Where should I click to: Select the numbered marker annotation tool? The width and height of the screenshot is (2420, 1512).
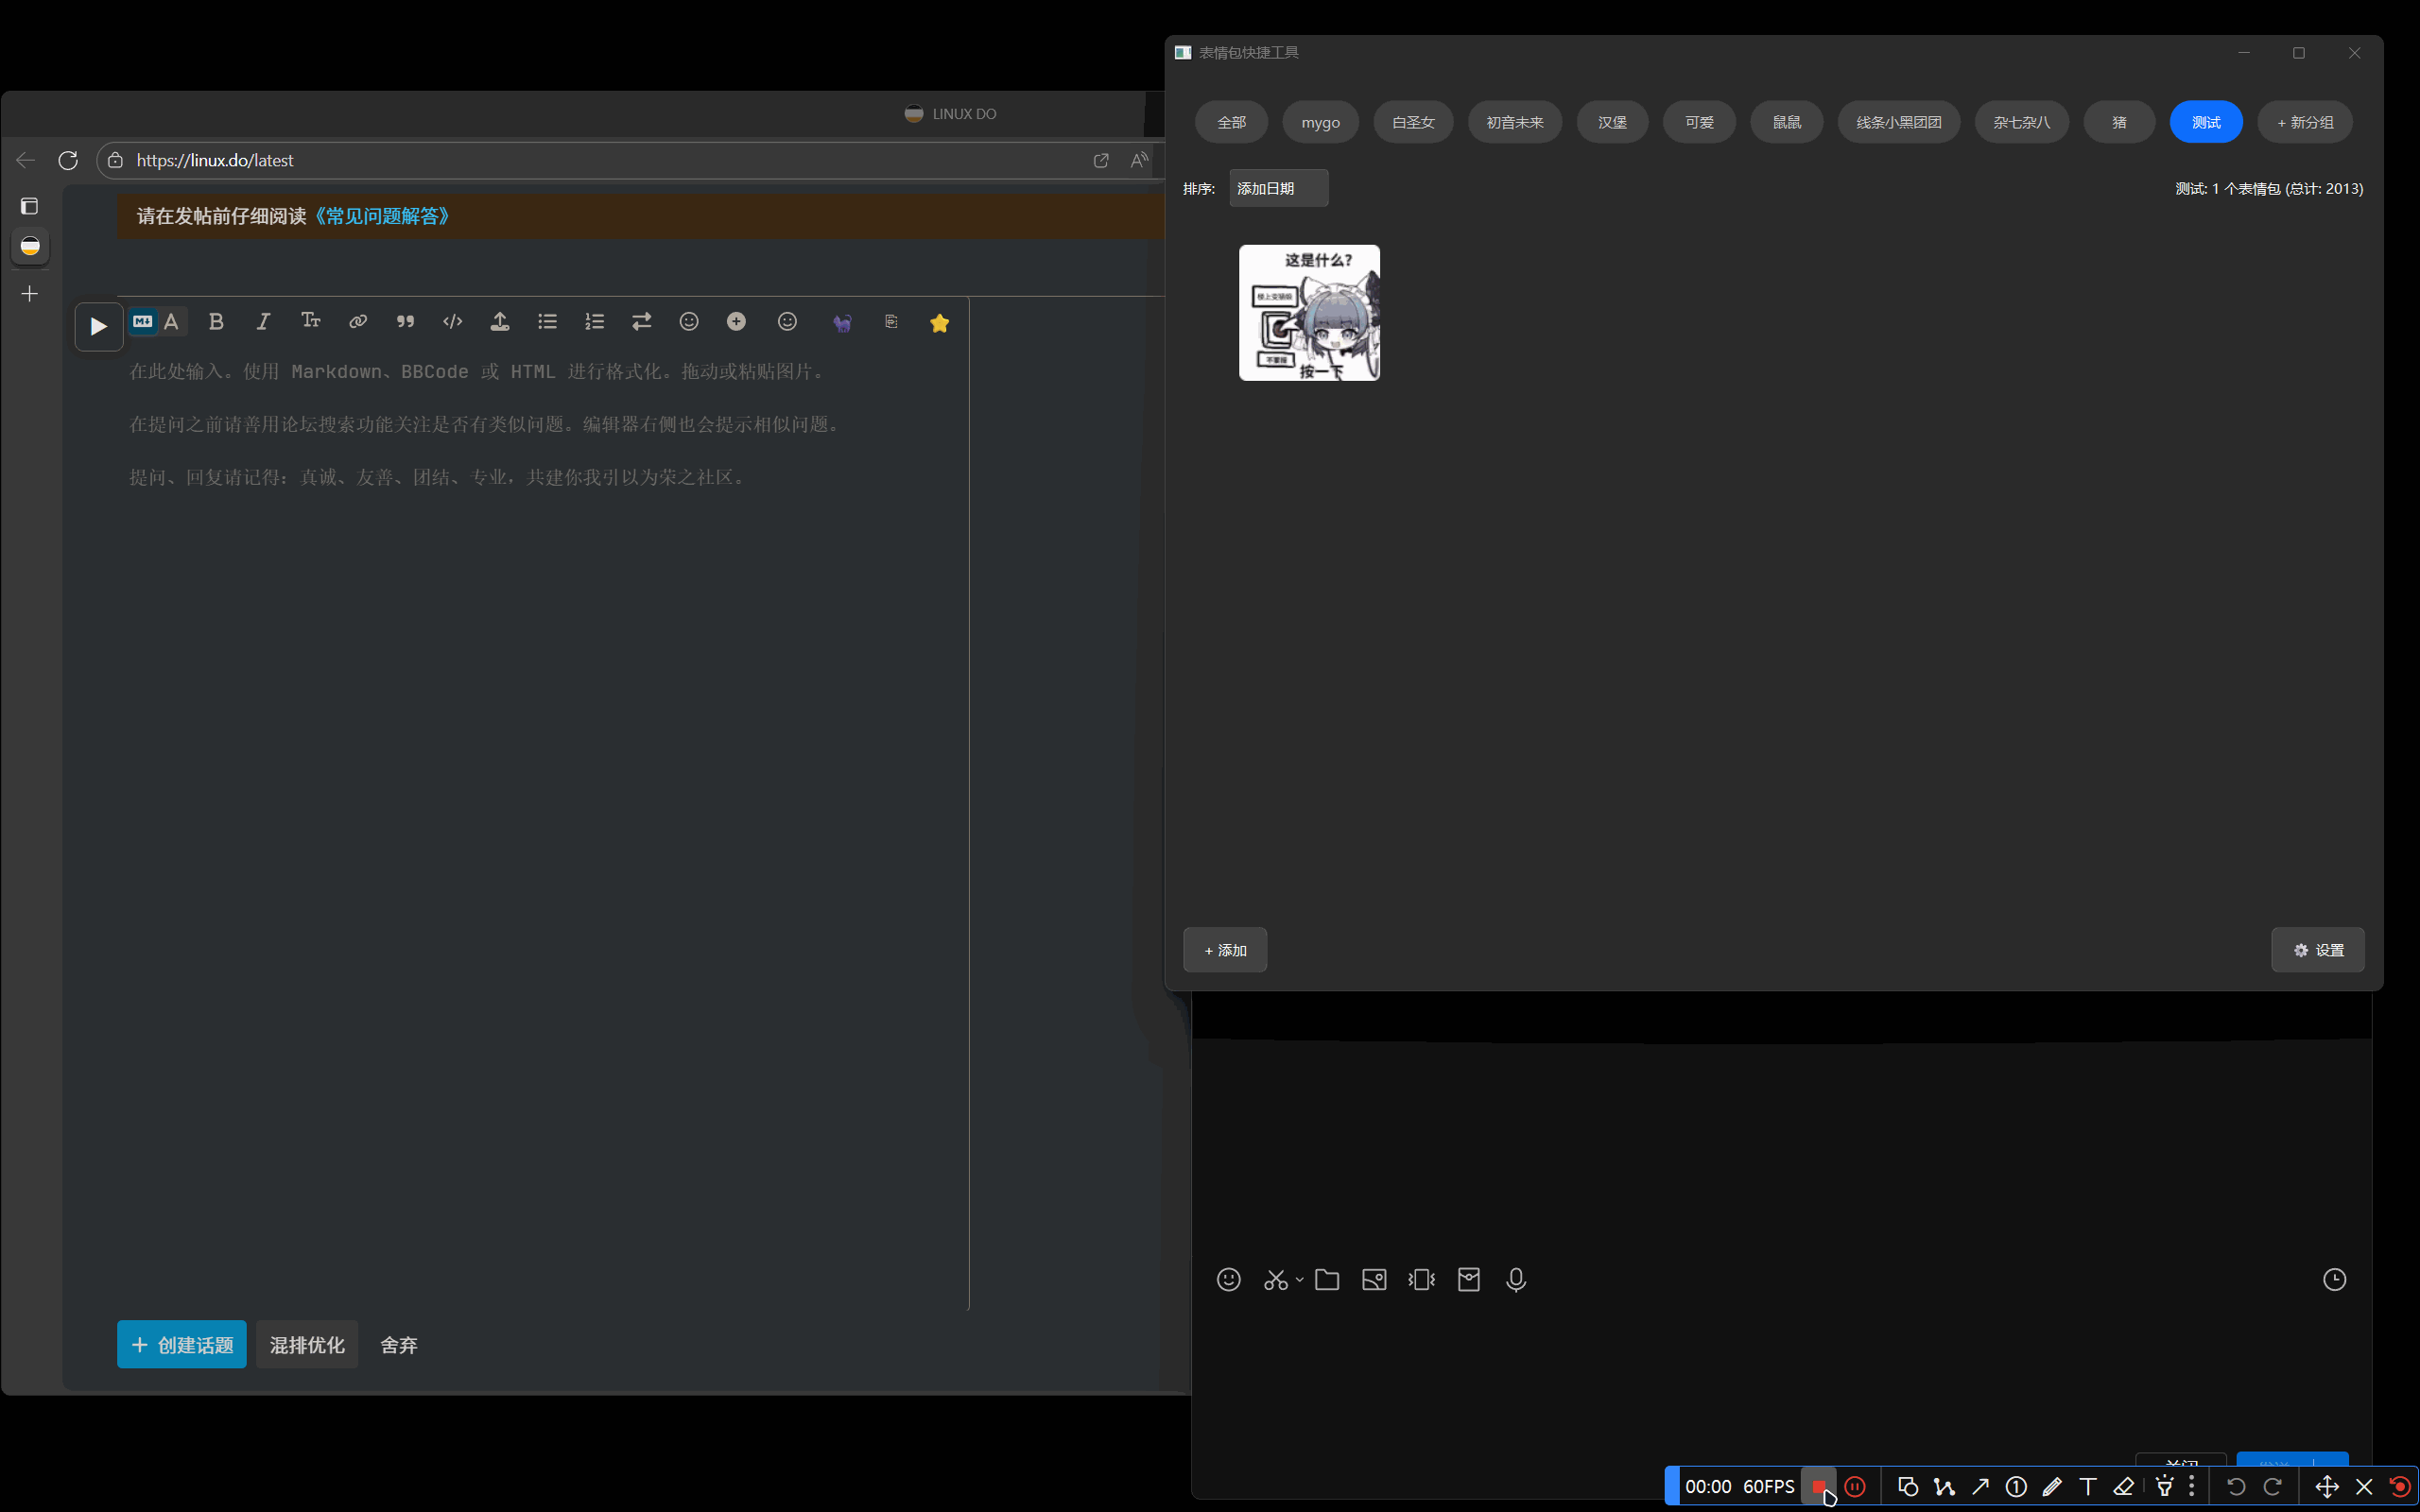pos(2016,1486)
